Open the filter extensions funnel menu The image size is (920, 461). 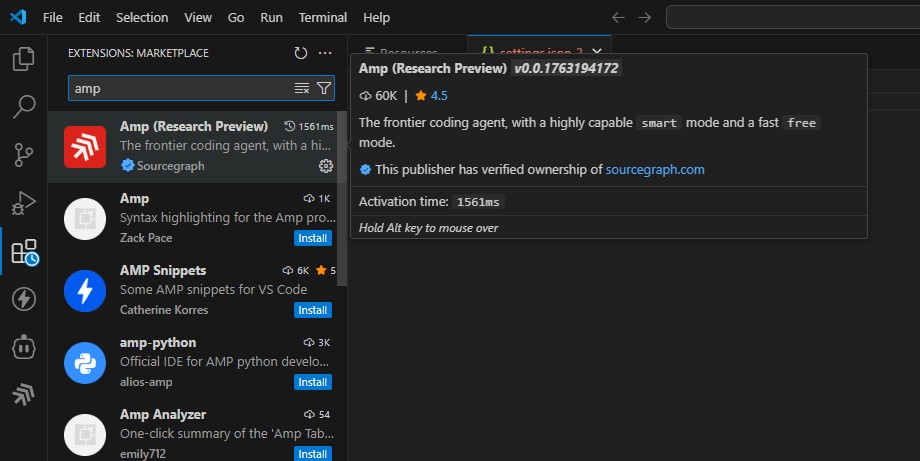[324, 88]
